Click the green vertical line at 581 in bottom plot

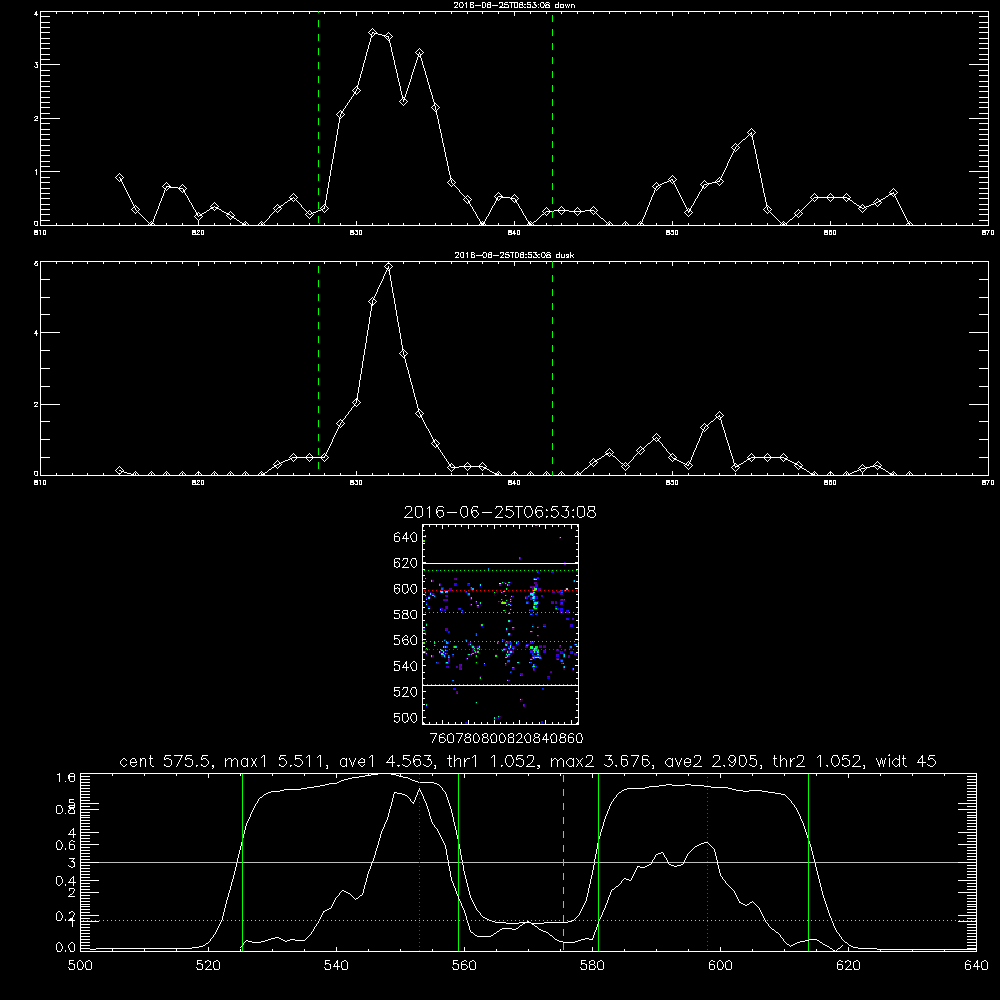coord(598,861)
